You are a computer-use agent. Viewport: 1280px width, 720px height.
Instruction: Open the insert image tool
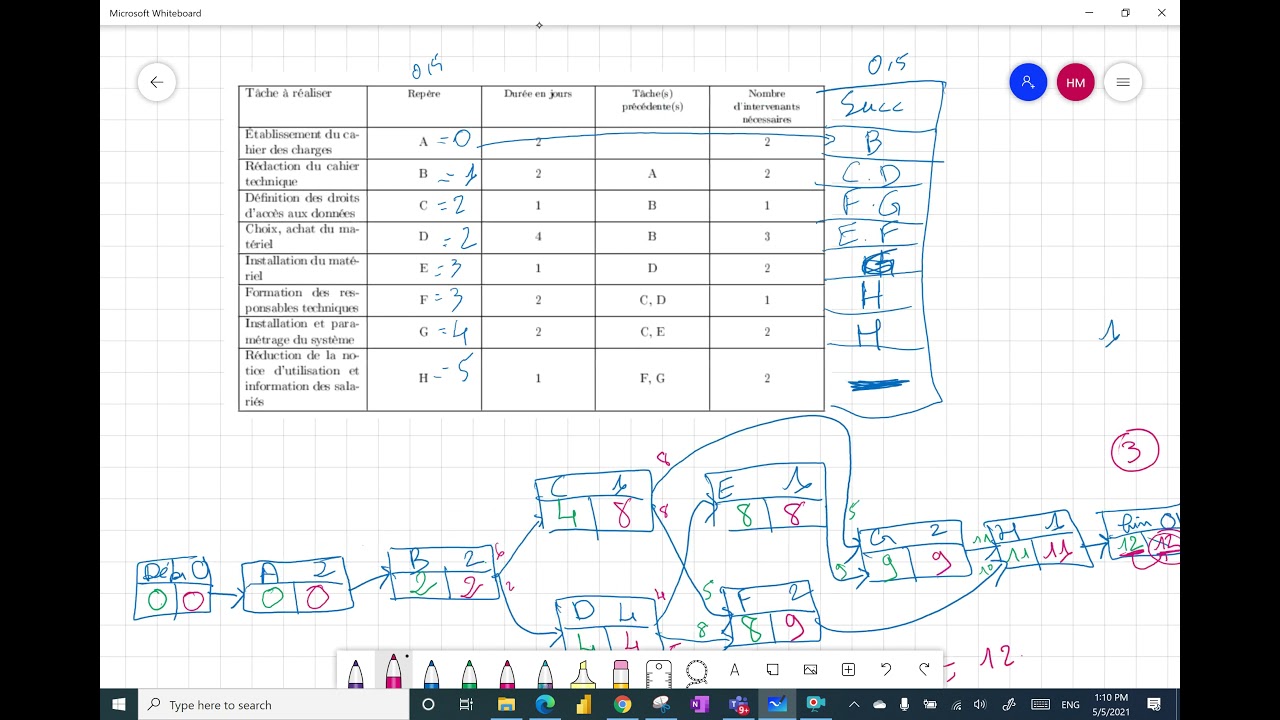point(811,670)
